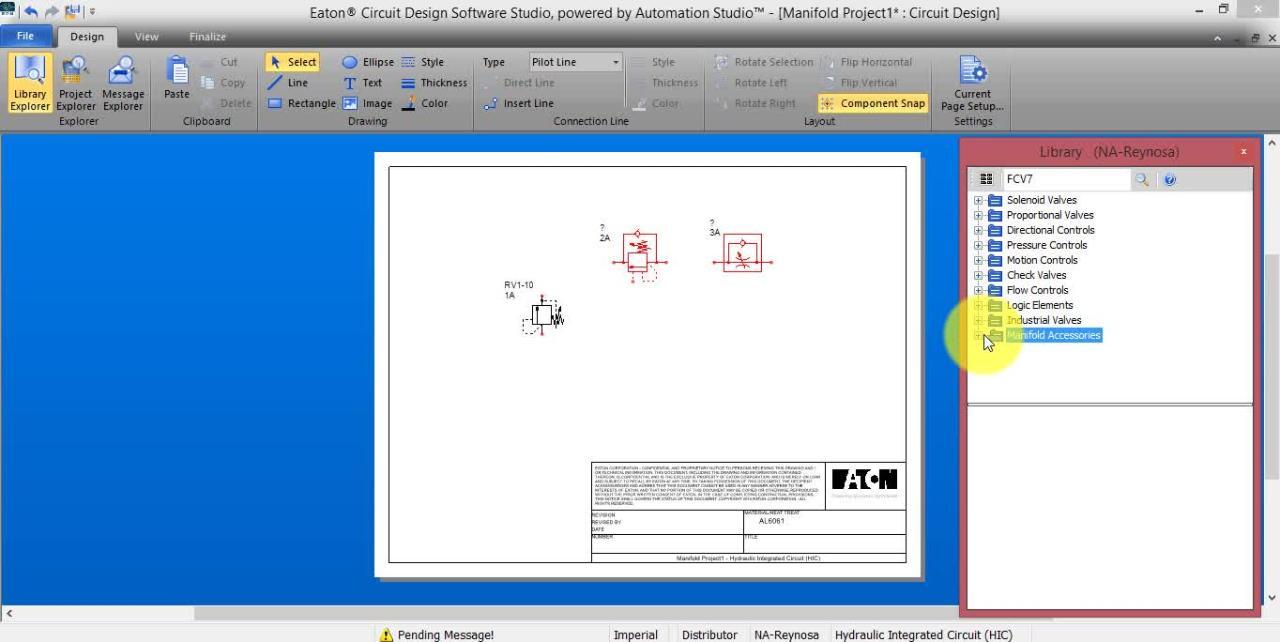This screenshot has height=642, width=1280.
Task: Collapse the ribbon with the caret icon
Action: coord(1219,37)
